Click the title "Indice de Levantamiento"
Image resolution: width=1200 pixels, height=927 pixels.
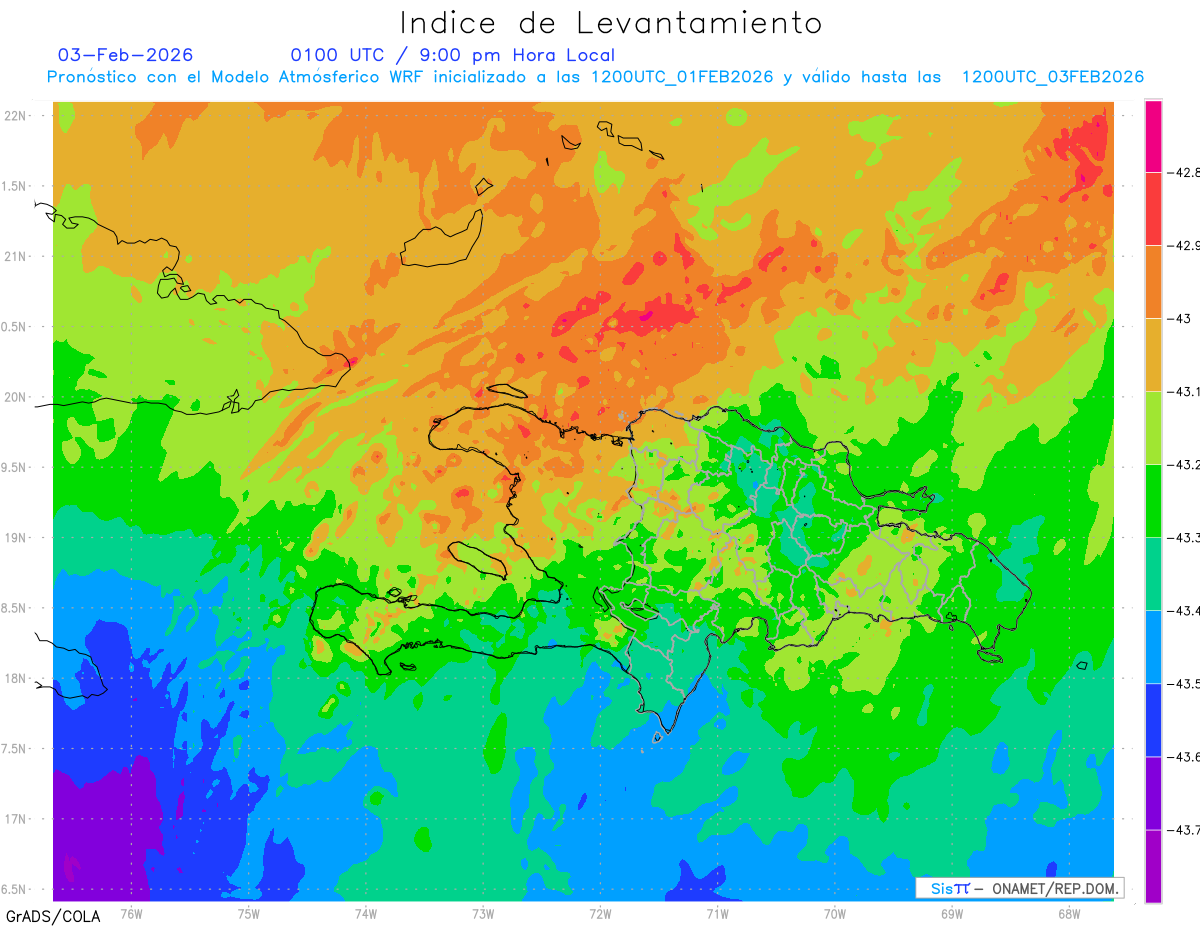coord(611,22)
